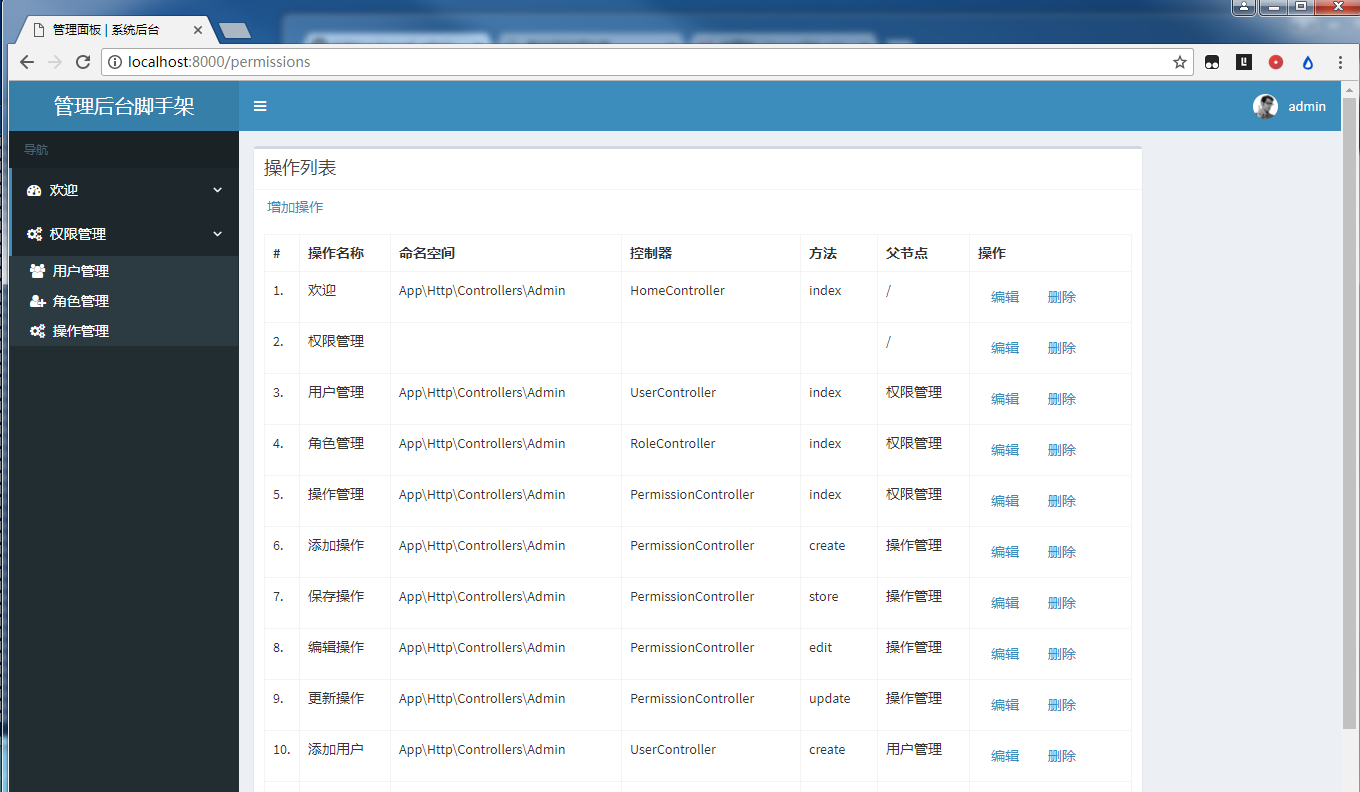Edit row 6 添加操作
This screenshot has height=792, width=1360.
coord(1005,552)
